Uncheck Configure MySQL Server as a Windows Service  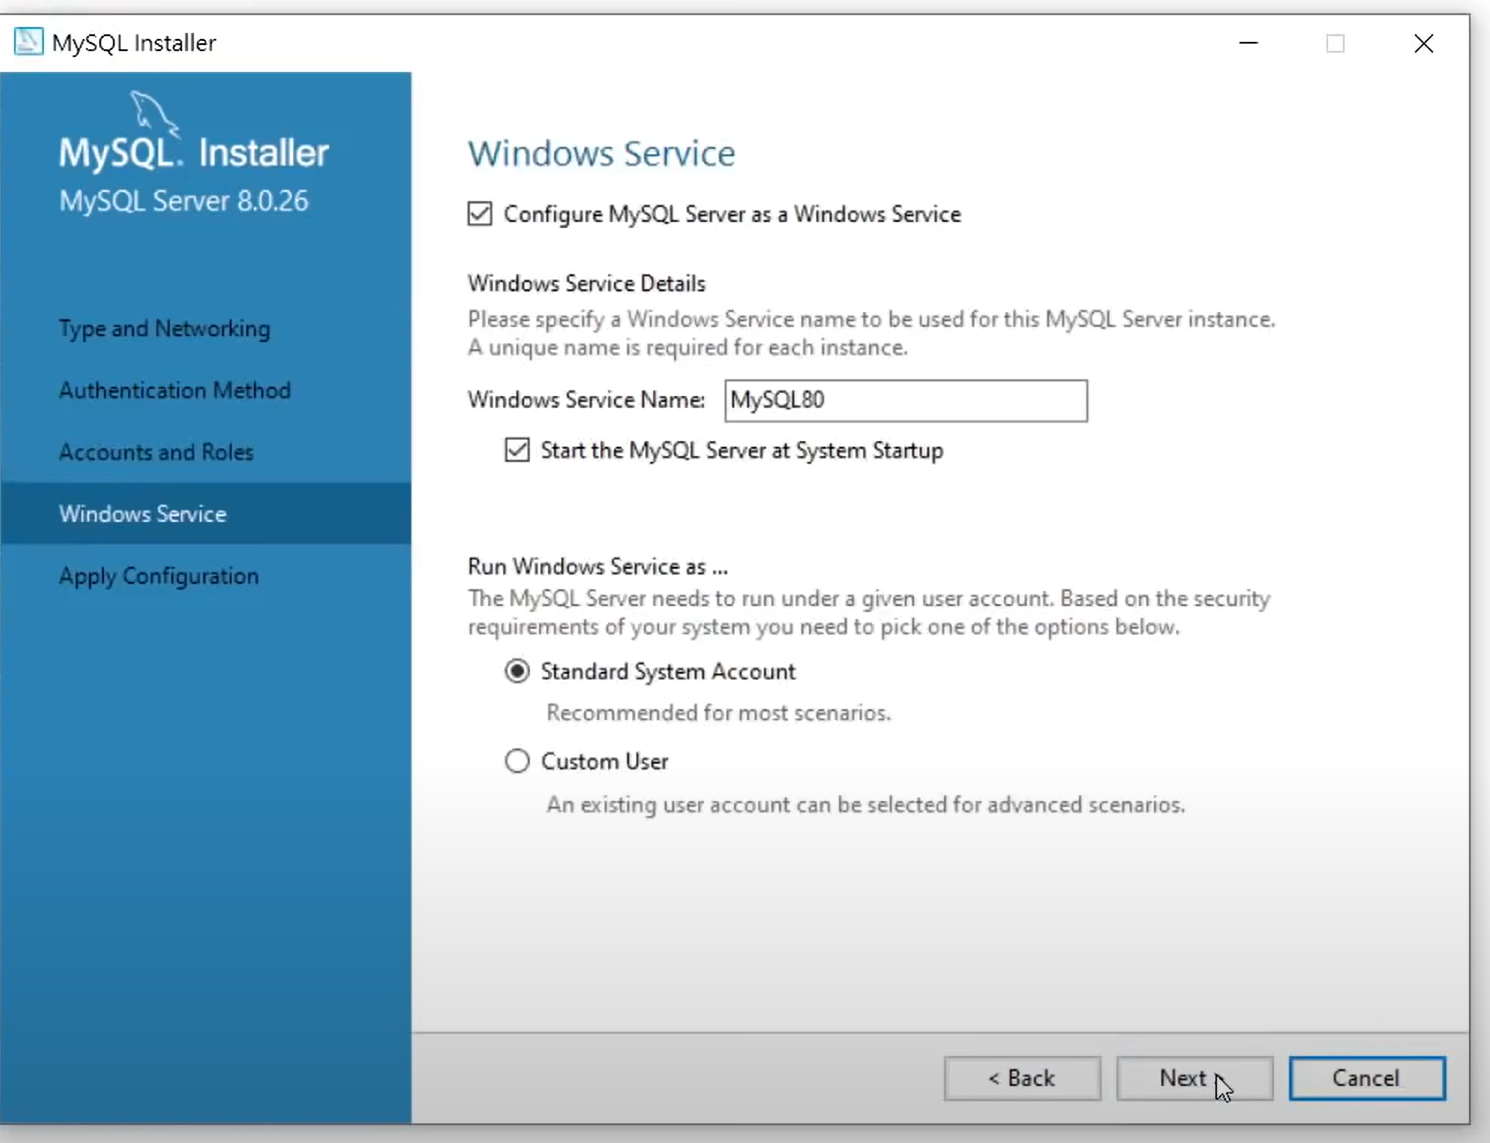[x=480, y=214]
